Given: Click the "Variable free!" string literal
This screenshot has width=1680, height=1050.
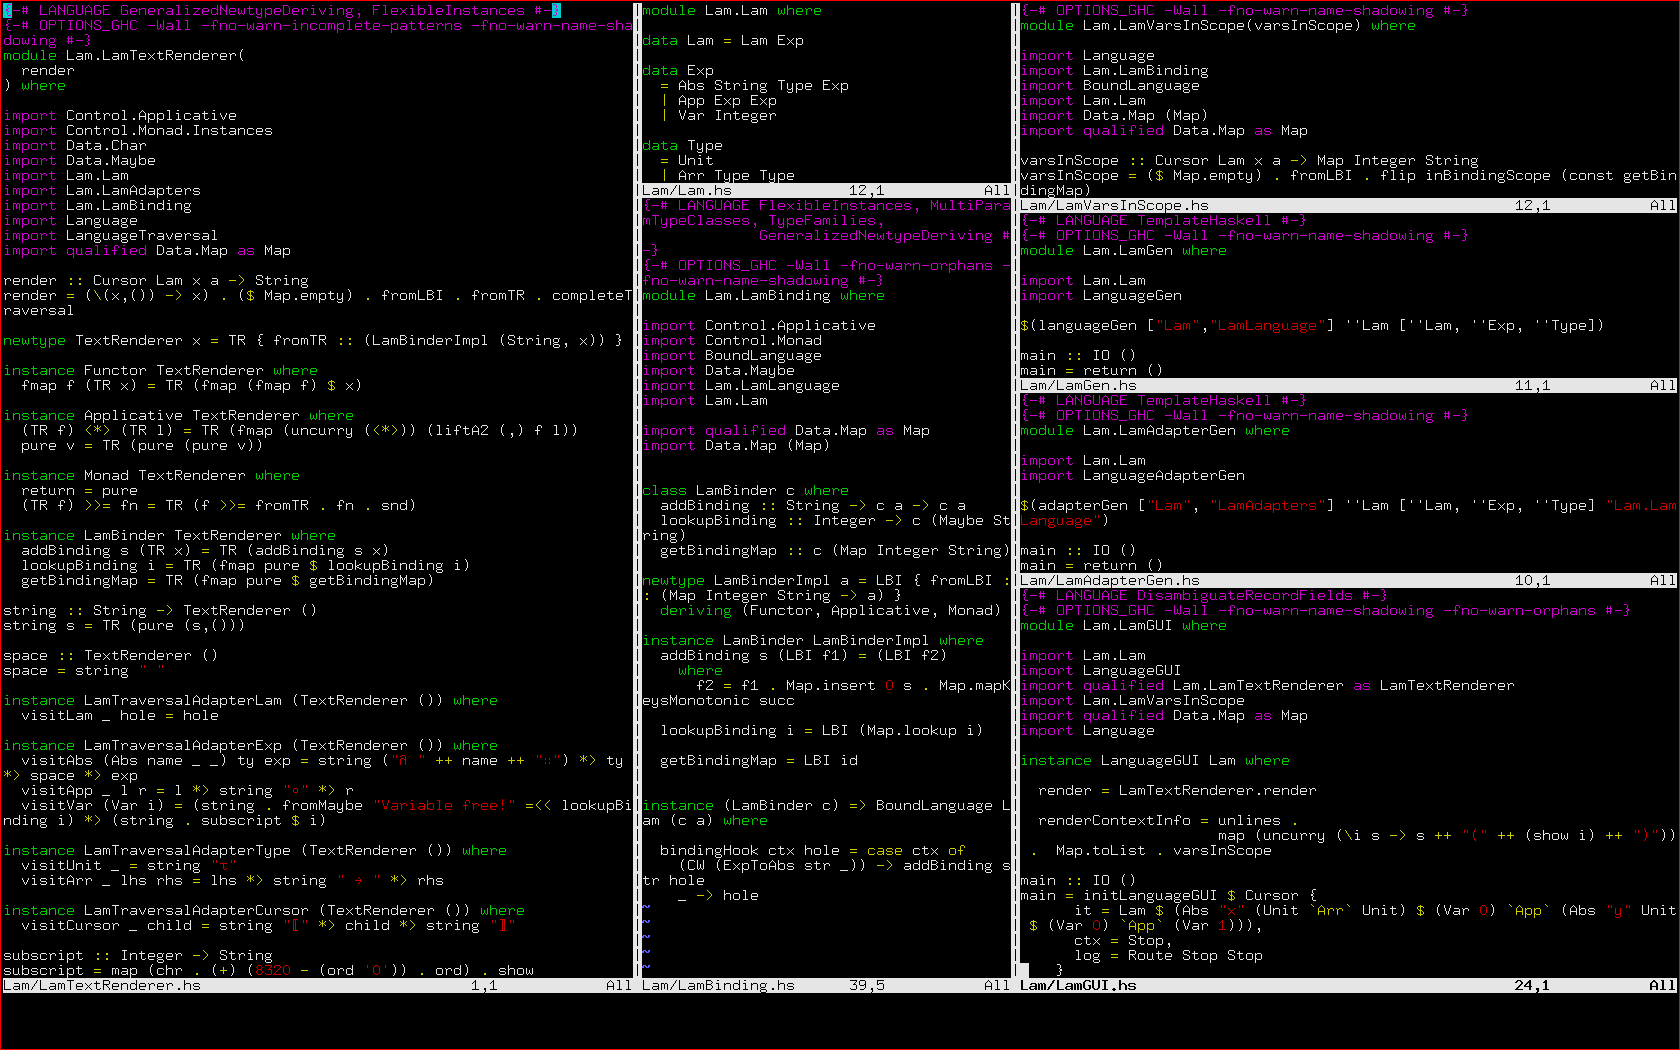Looking at the screenshot, I should (443, 805).
